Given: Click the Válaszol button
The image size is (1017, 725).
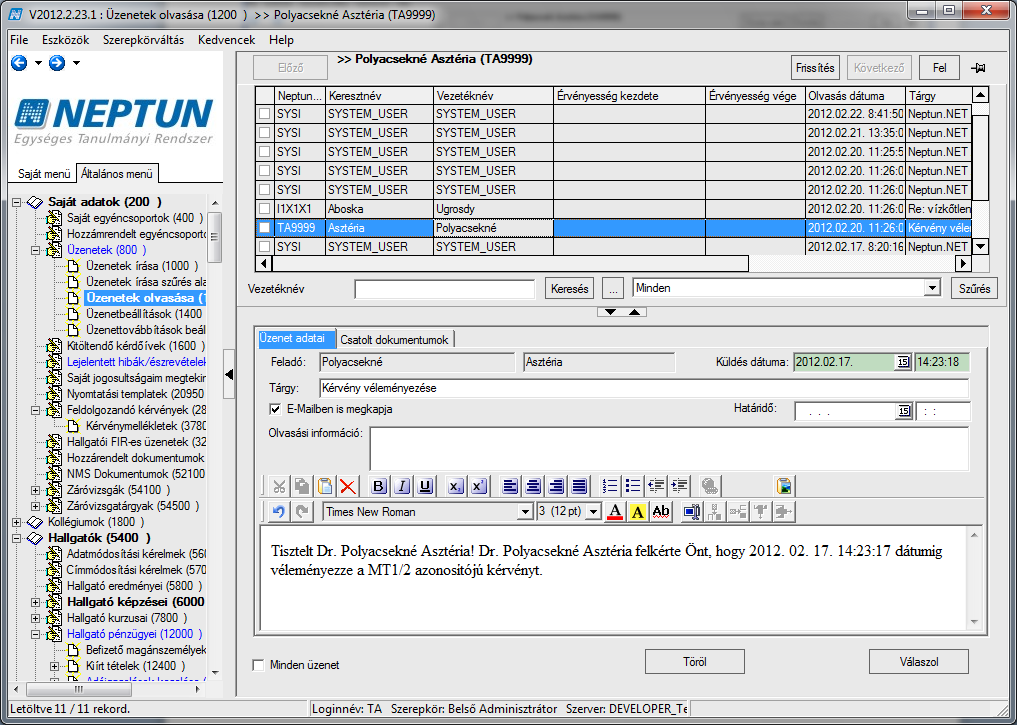Looking at the screenshot, I should (919, 662).
